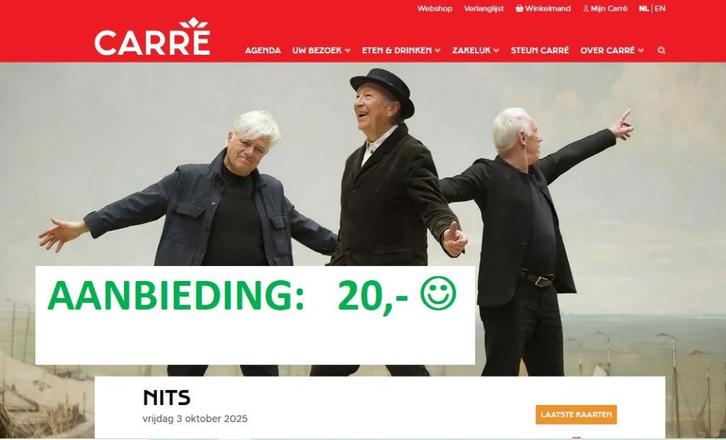
Task: Expand the Eten & Drinken dropdown menu
Action: point(401,50)
